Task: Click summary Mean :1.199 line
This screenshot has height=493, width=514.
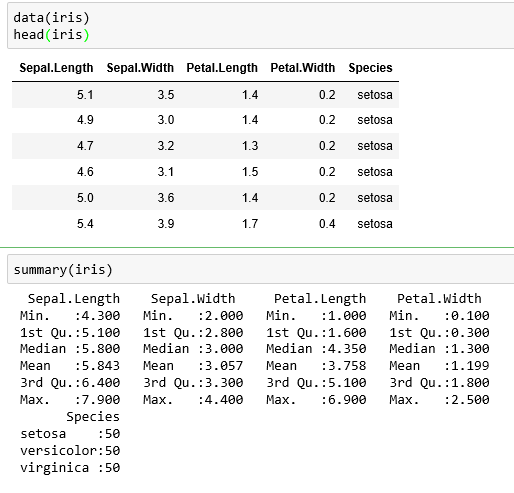Action: click(439, 366)
